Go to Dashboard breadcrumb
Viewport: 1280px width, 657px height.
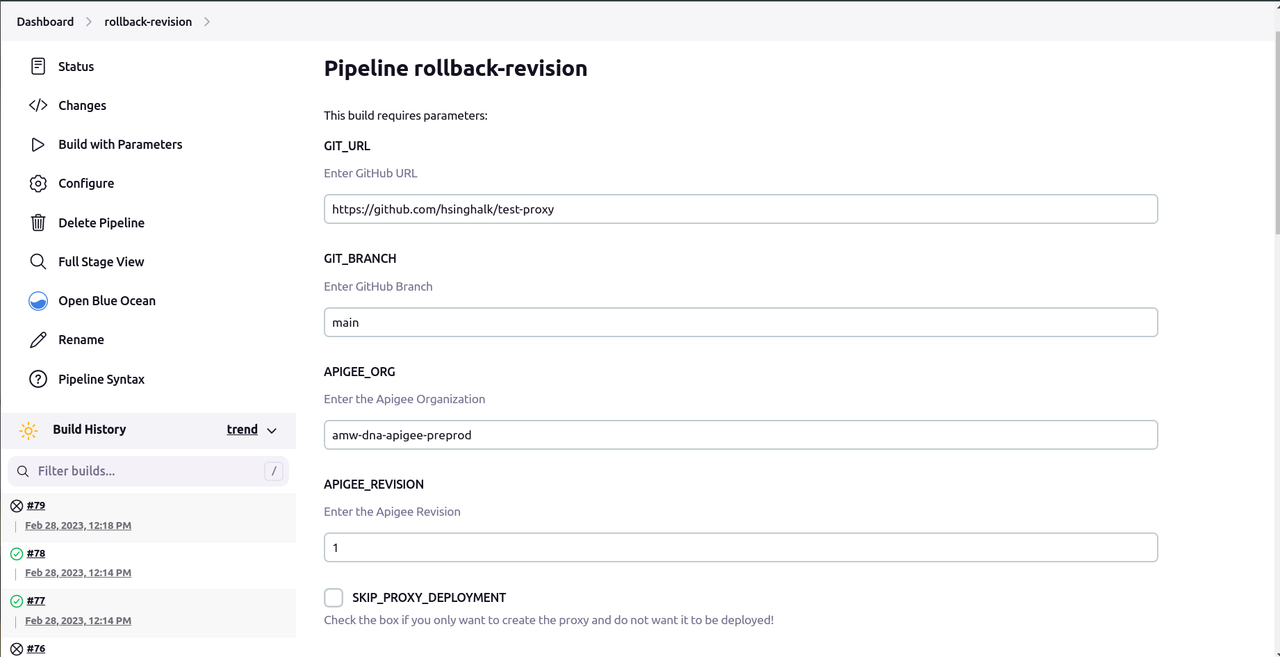(45, 21)
